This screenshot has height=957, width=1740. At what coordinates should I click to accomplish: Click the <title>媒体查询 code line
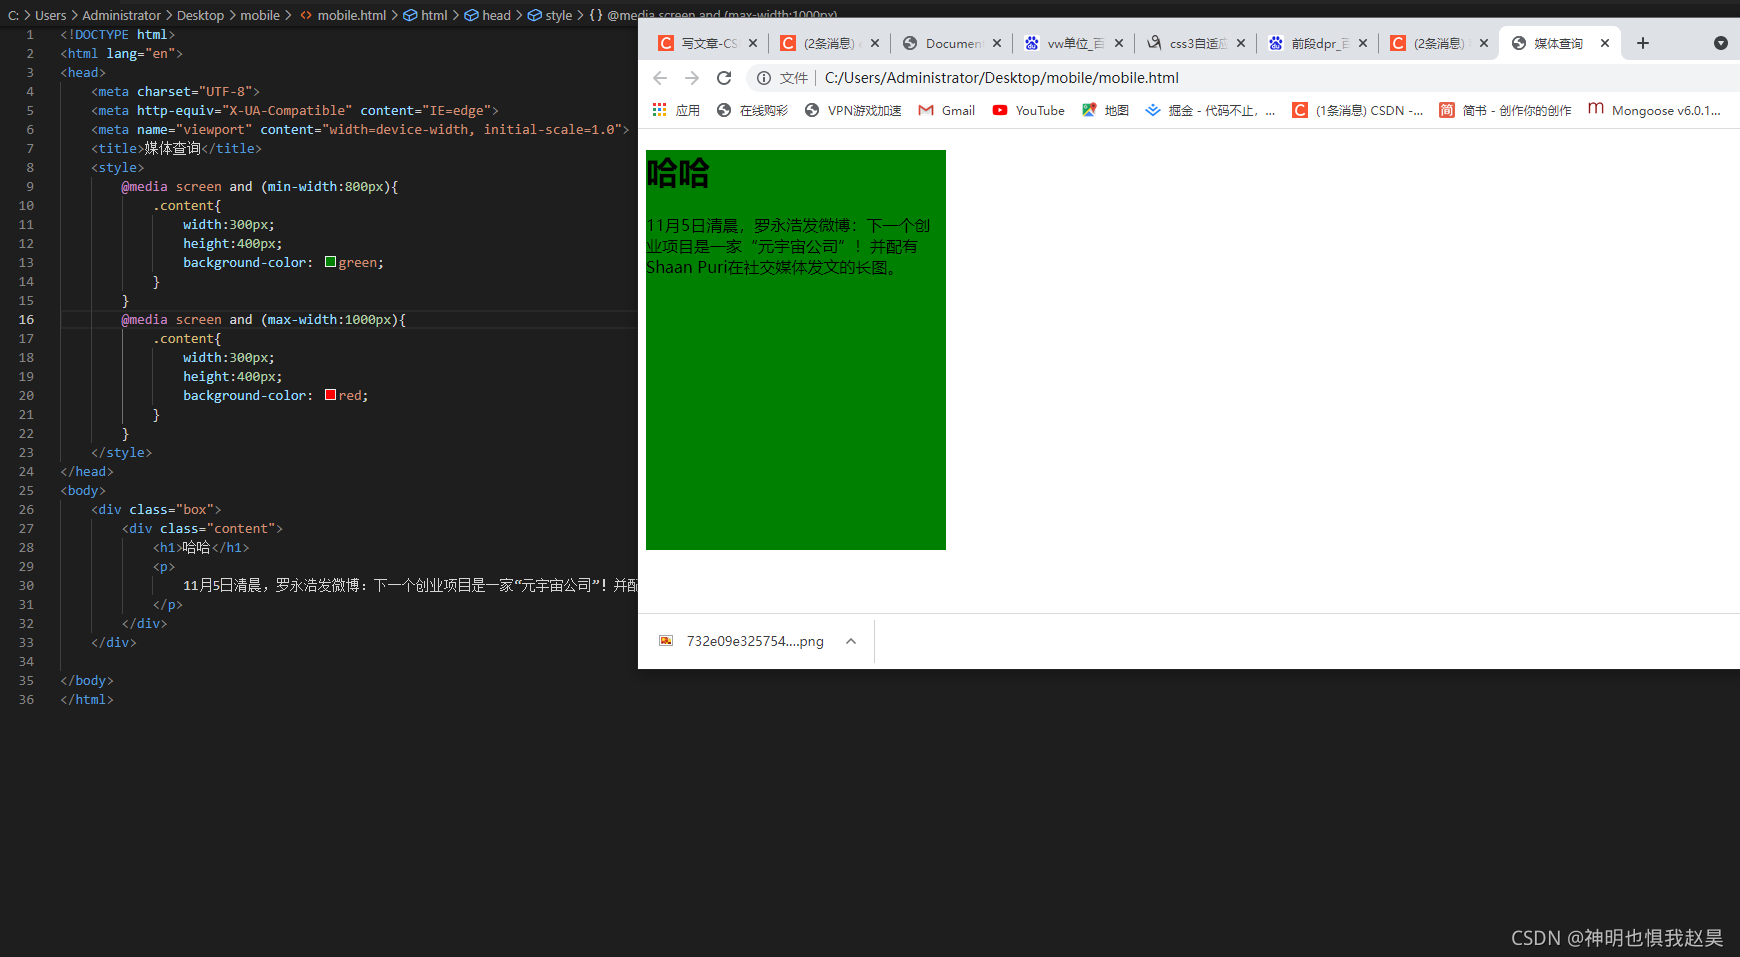click(x=176, y=148)
